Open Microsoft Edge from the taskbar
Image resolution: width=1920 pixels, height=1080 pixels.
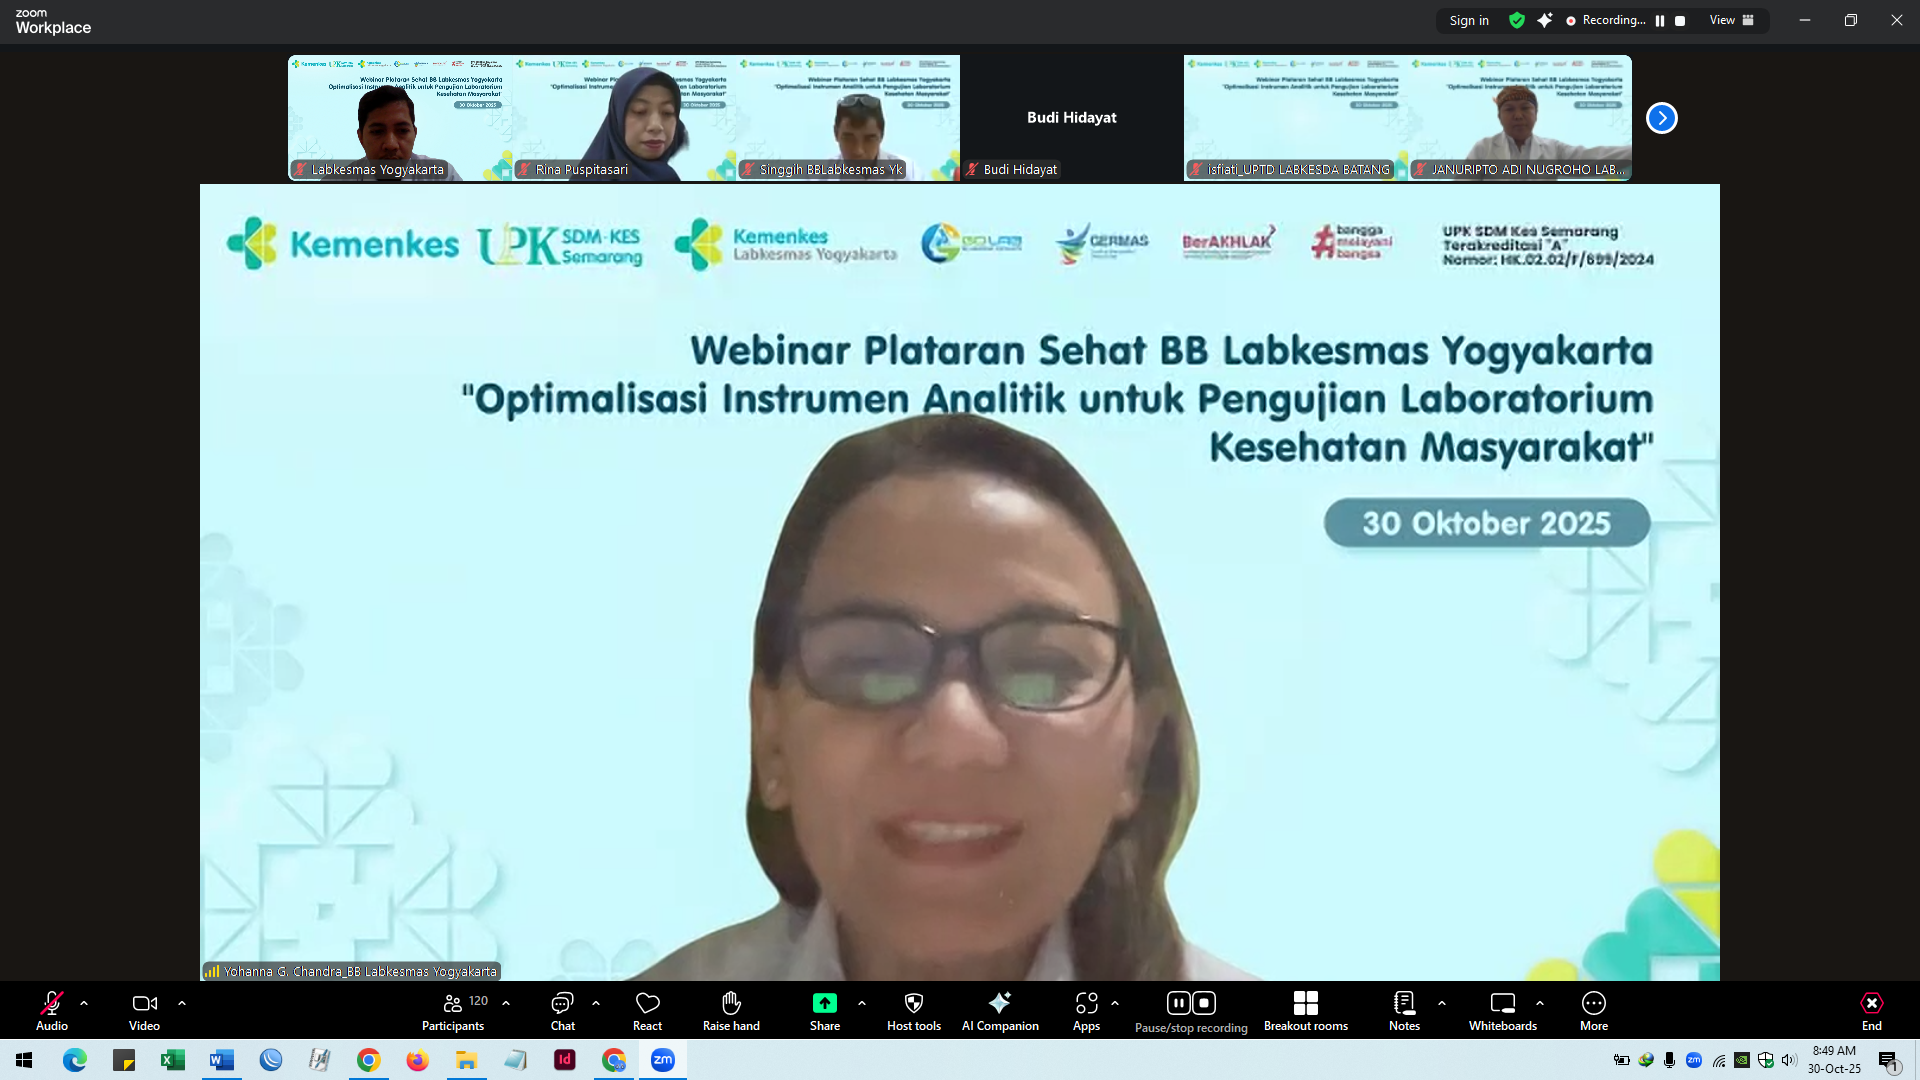75,1060
